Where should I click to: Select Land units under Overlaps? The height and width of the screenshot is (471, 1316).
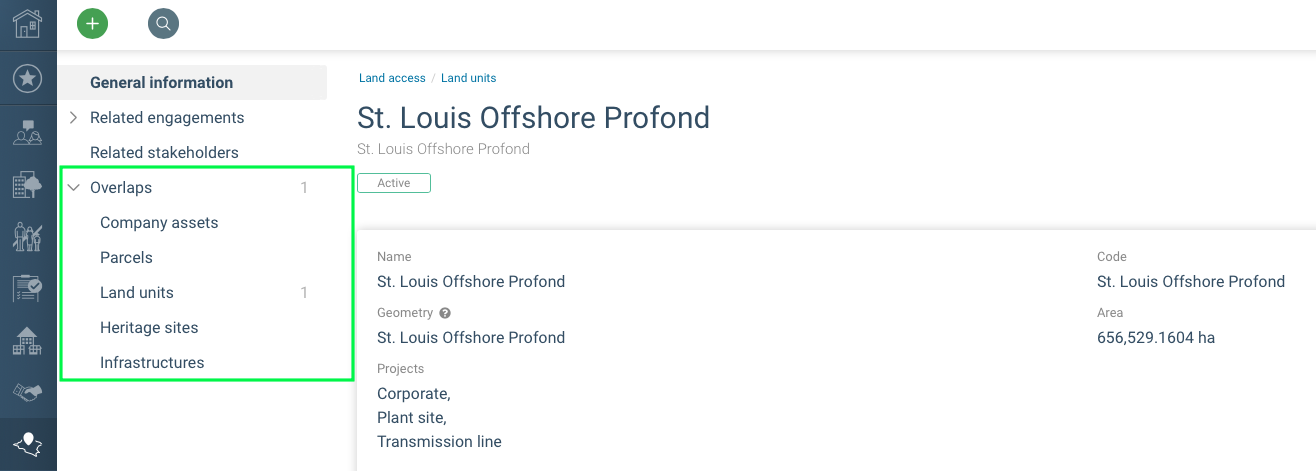click(137, 292)
